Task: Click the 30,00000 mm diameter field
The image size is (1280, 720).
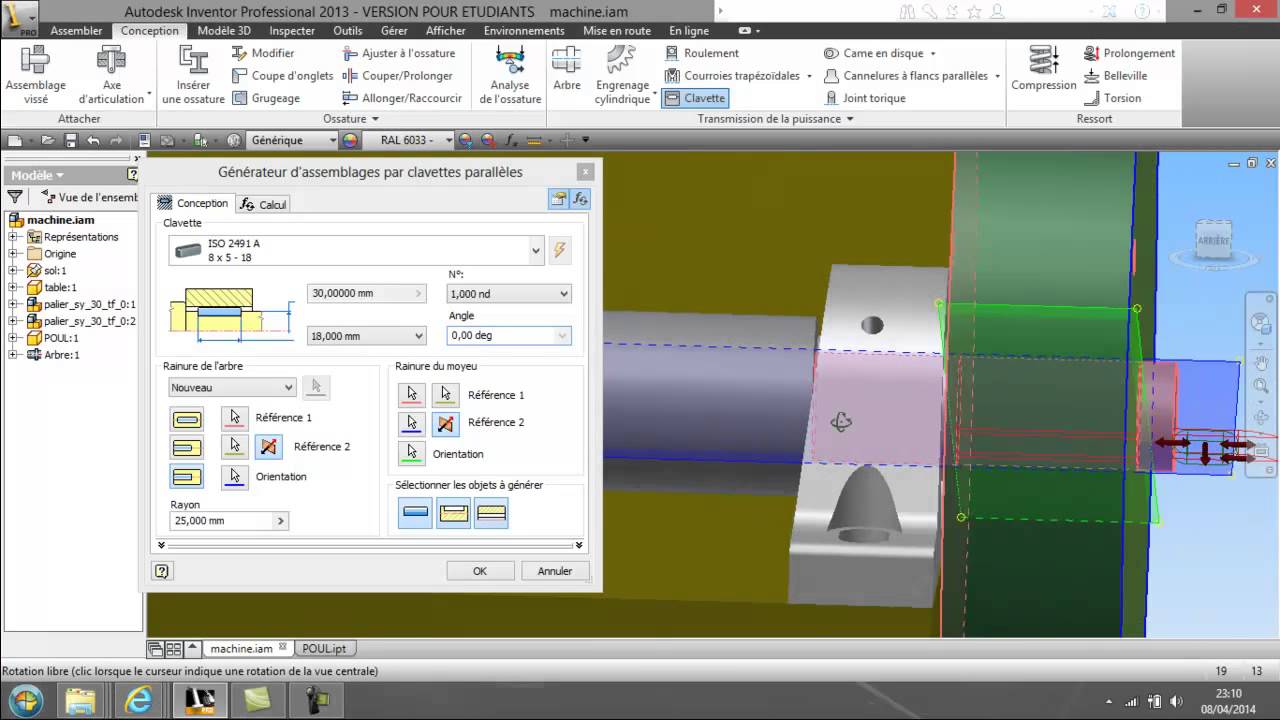Action: [x=366, y=294]
